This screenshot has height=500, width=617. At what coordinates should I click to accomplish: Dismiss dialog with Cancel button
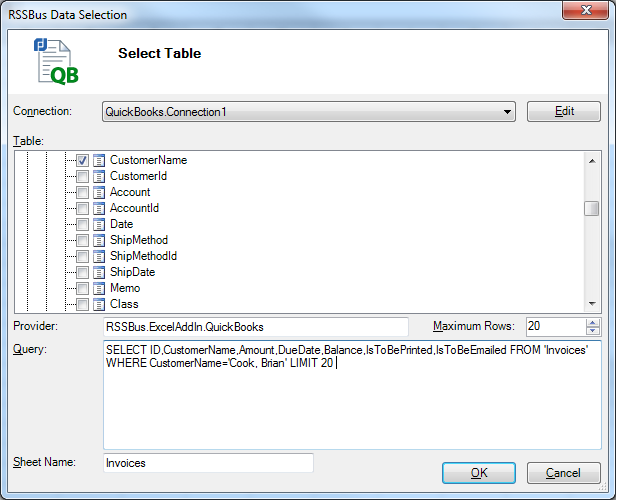(x=564, y=472)
